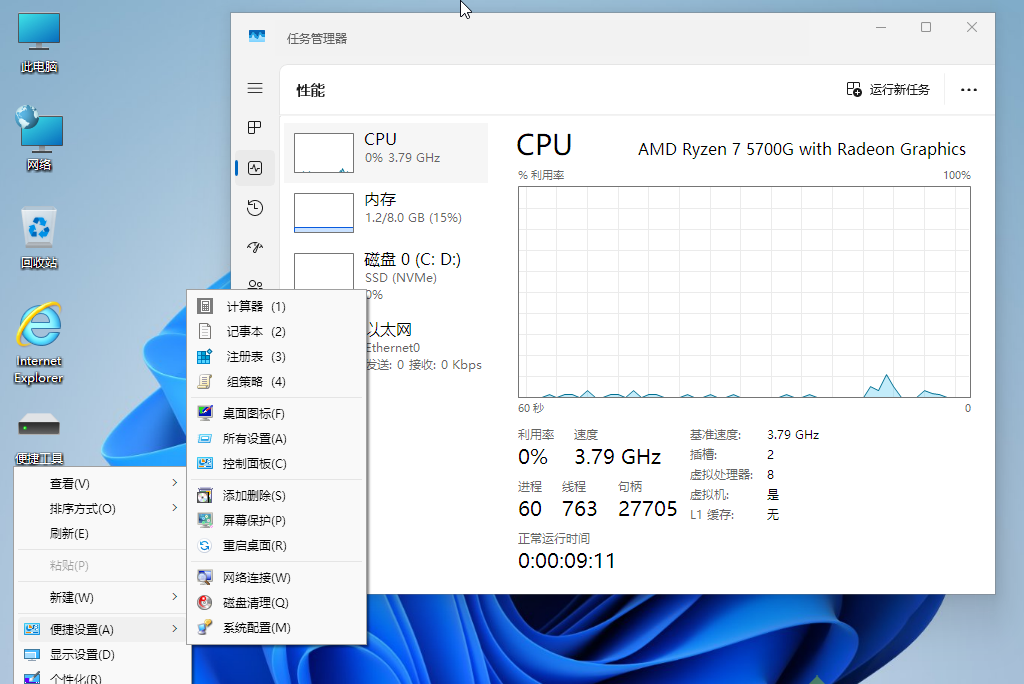Select the 内存 performance thumbnail
Image resolution: width=1024 pixels, height=684 pixels.
pos(385,209)
